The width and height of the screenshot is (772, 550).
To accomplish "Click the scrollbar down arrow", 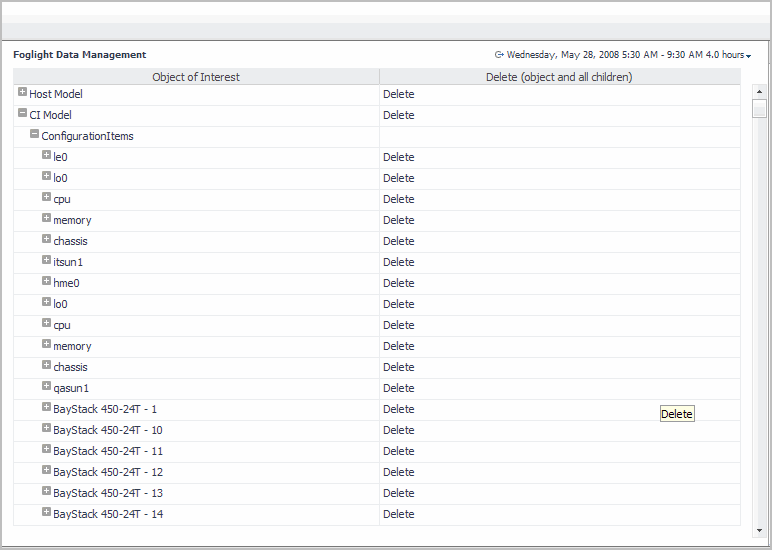I will [x=759, y=530].
